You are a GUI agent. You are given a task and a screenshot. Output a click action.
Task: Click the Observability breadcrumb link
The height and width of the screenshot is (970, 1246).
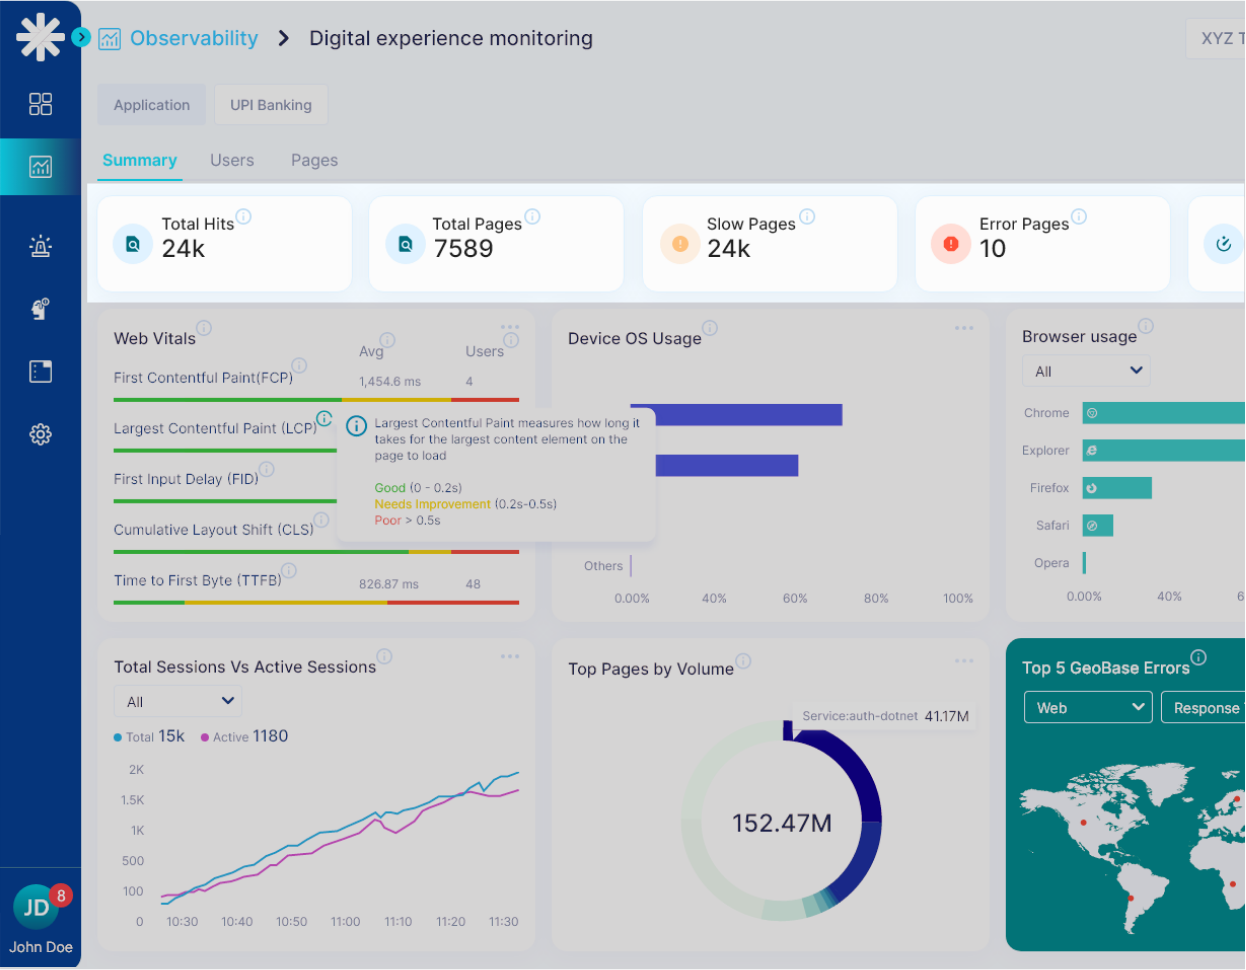pos(194,38)
